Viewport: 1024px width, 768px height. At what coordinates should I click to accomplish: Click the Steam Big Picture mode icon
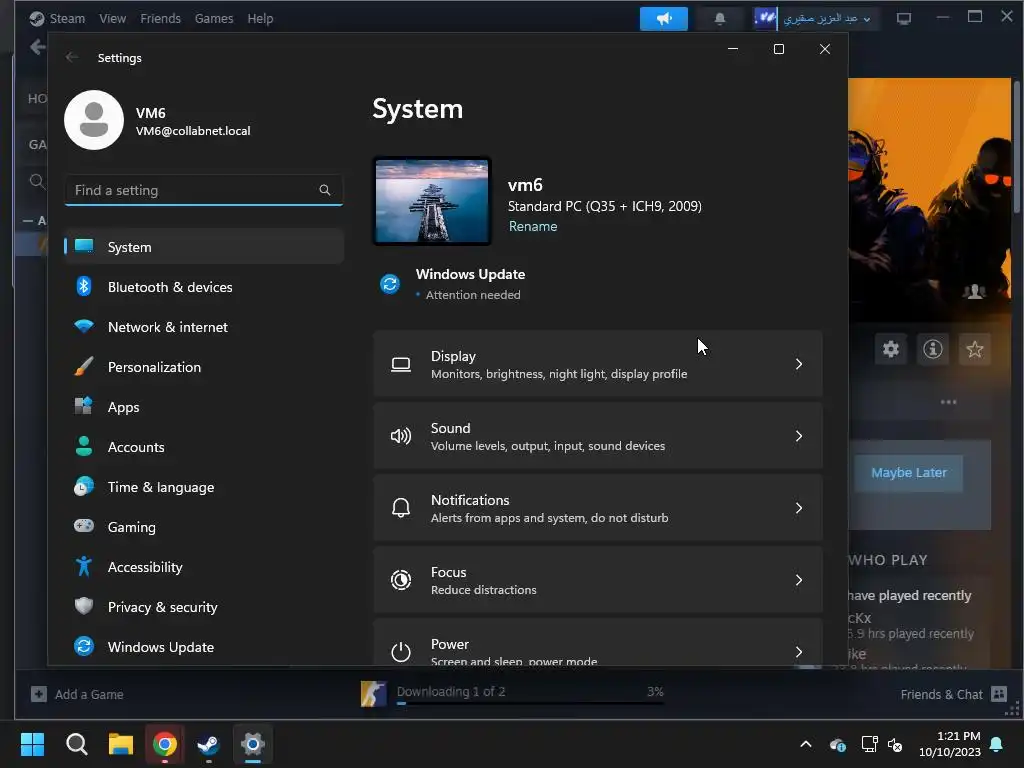(904, 18)
